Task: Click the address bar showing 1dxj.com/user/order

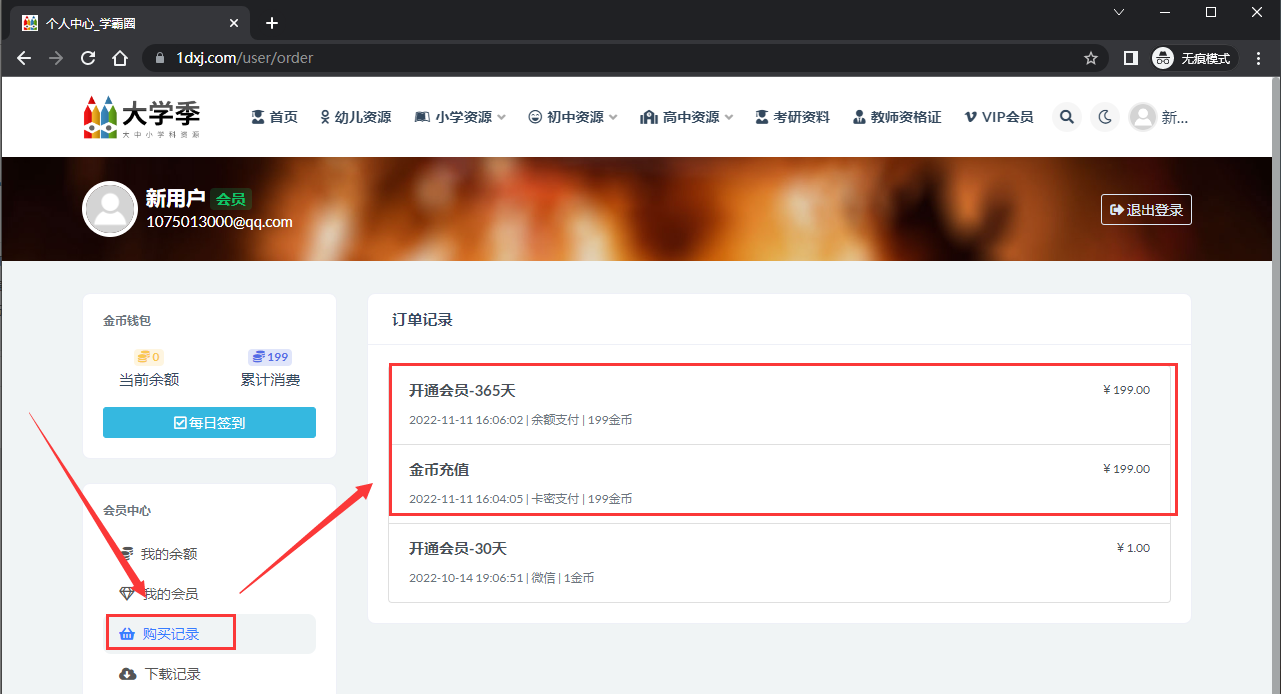Action: (x=600, y=58)
